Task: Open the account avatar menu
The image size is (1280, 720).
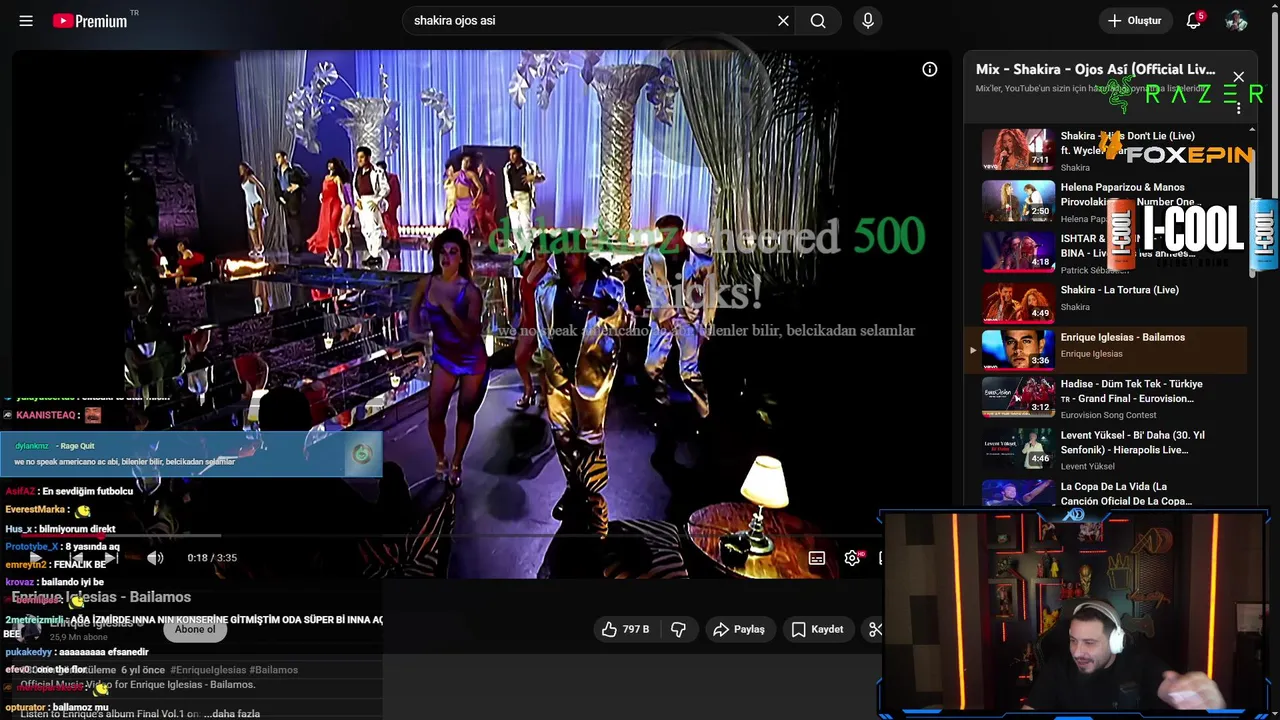Action: coord(1236,20)
